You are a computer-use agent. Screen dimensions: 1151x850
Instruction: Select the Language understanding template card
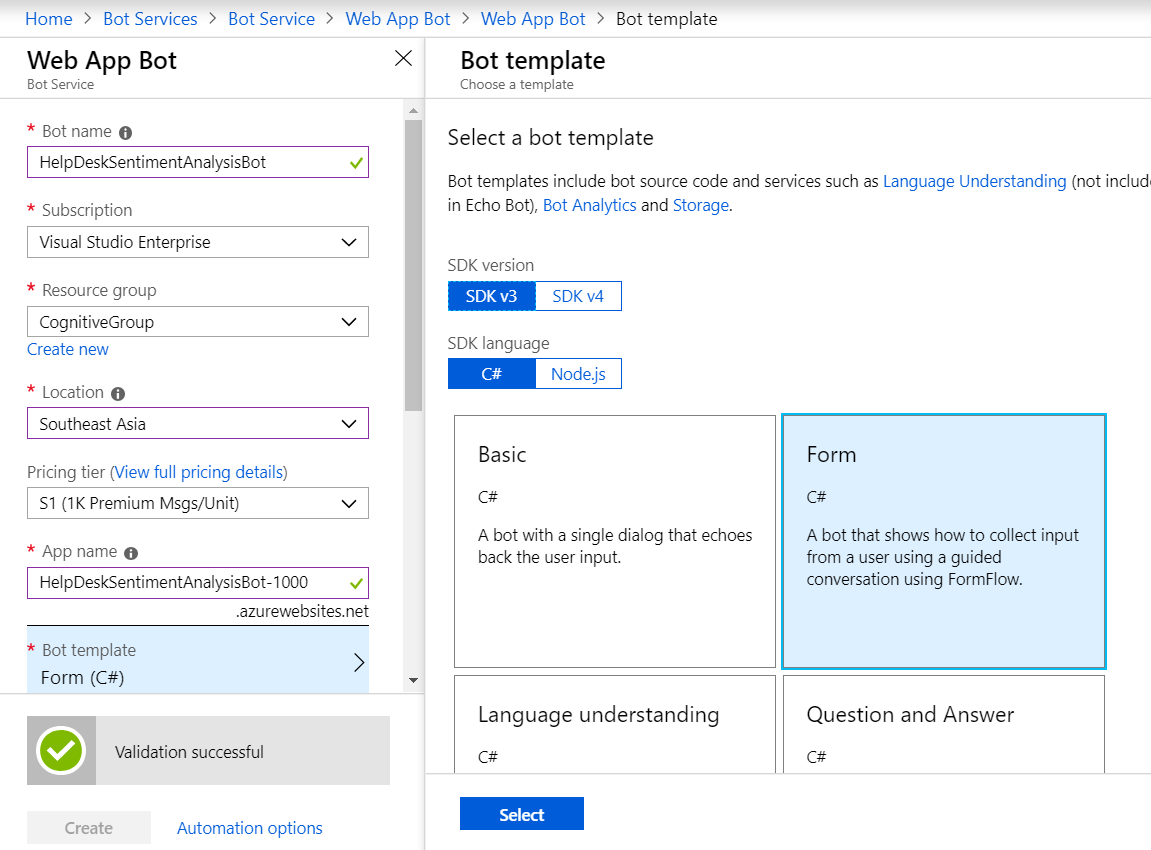[x=615, y=724]
